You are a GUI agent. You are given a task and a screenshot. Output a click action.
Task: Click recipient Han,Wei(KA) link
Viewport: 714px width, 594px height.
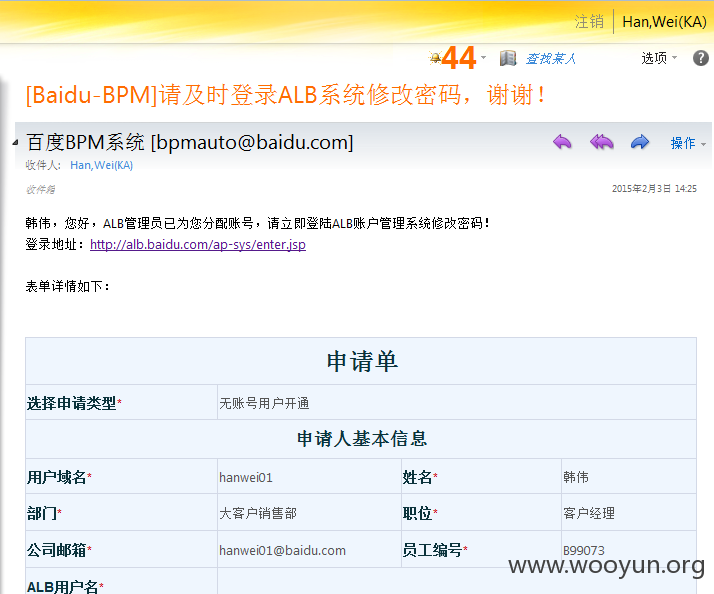[102, 165]
